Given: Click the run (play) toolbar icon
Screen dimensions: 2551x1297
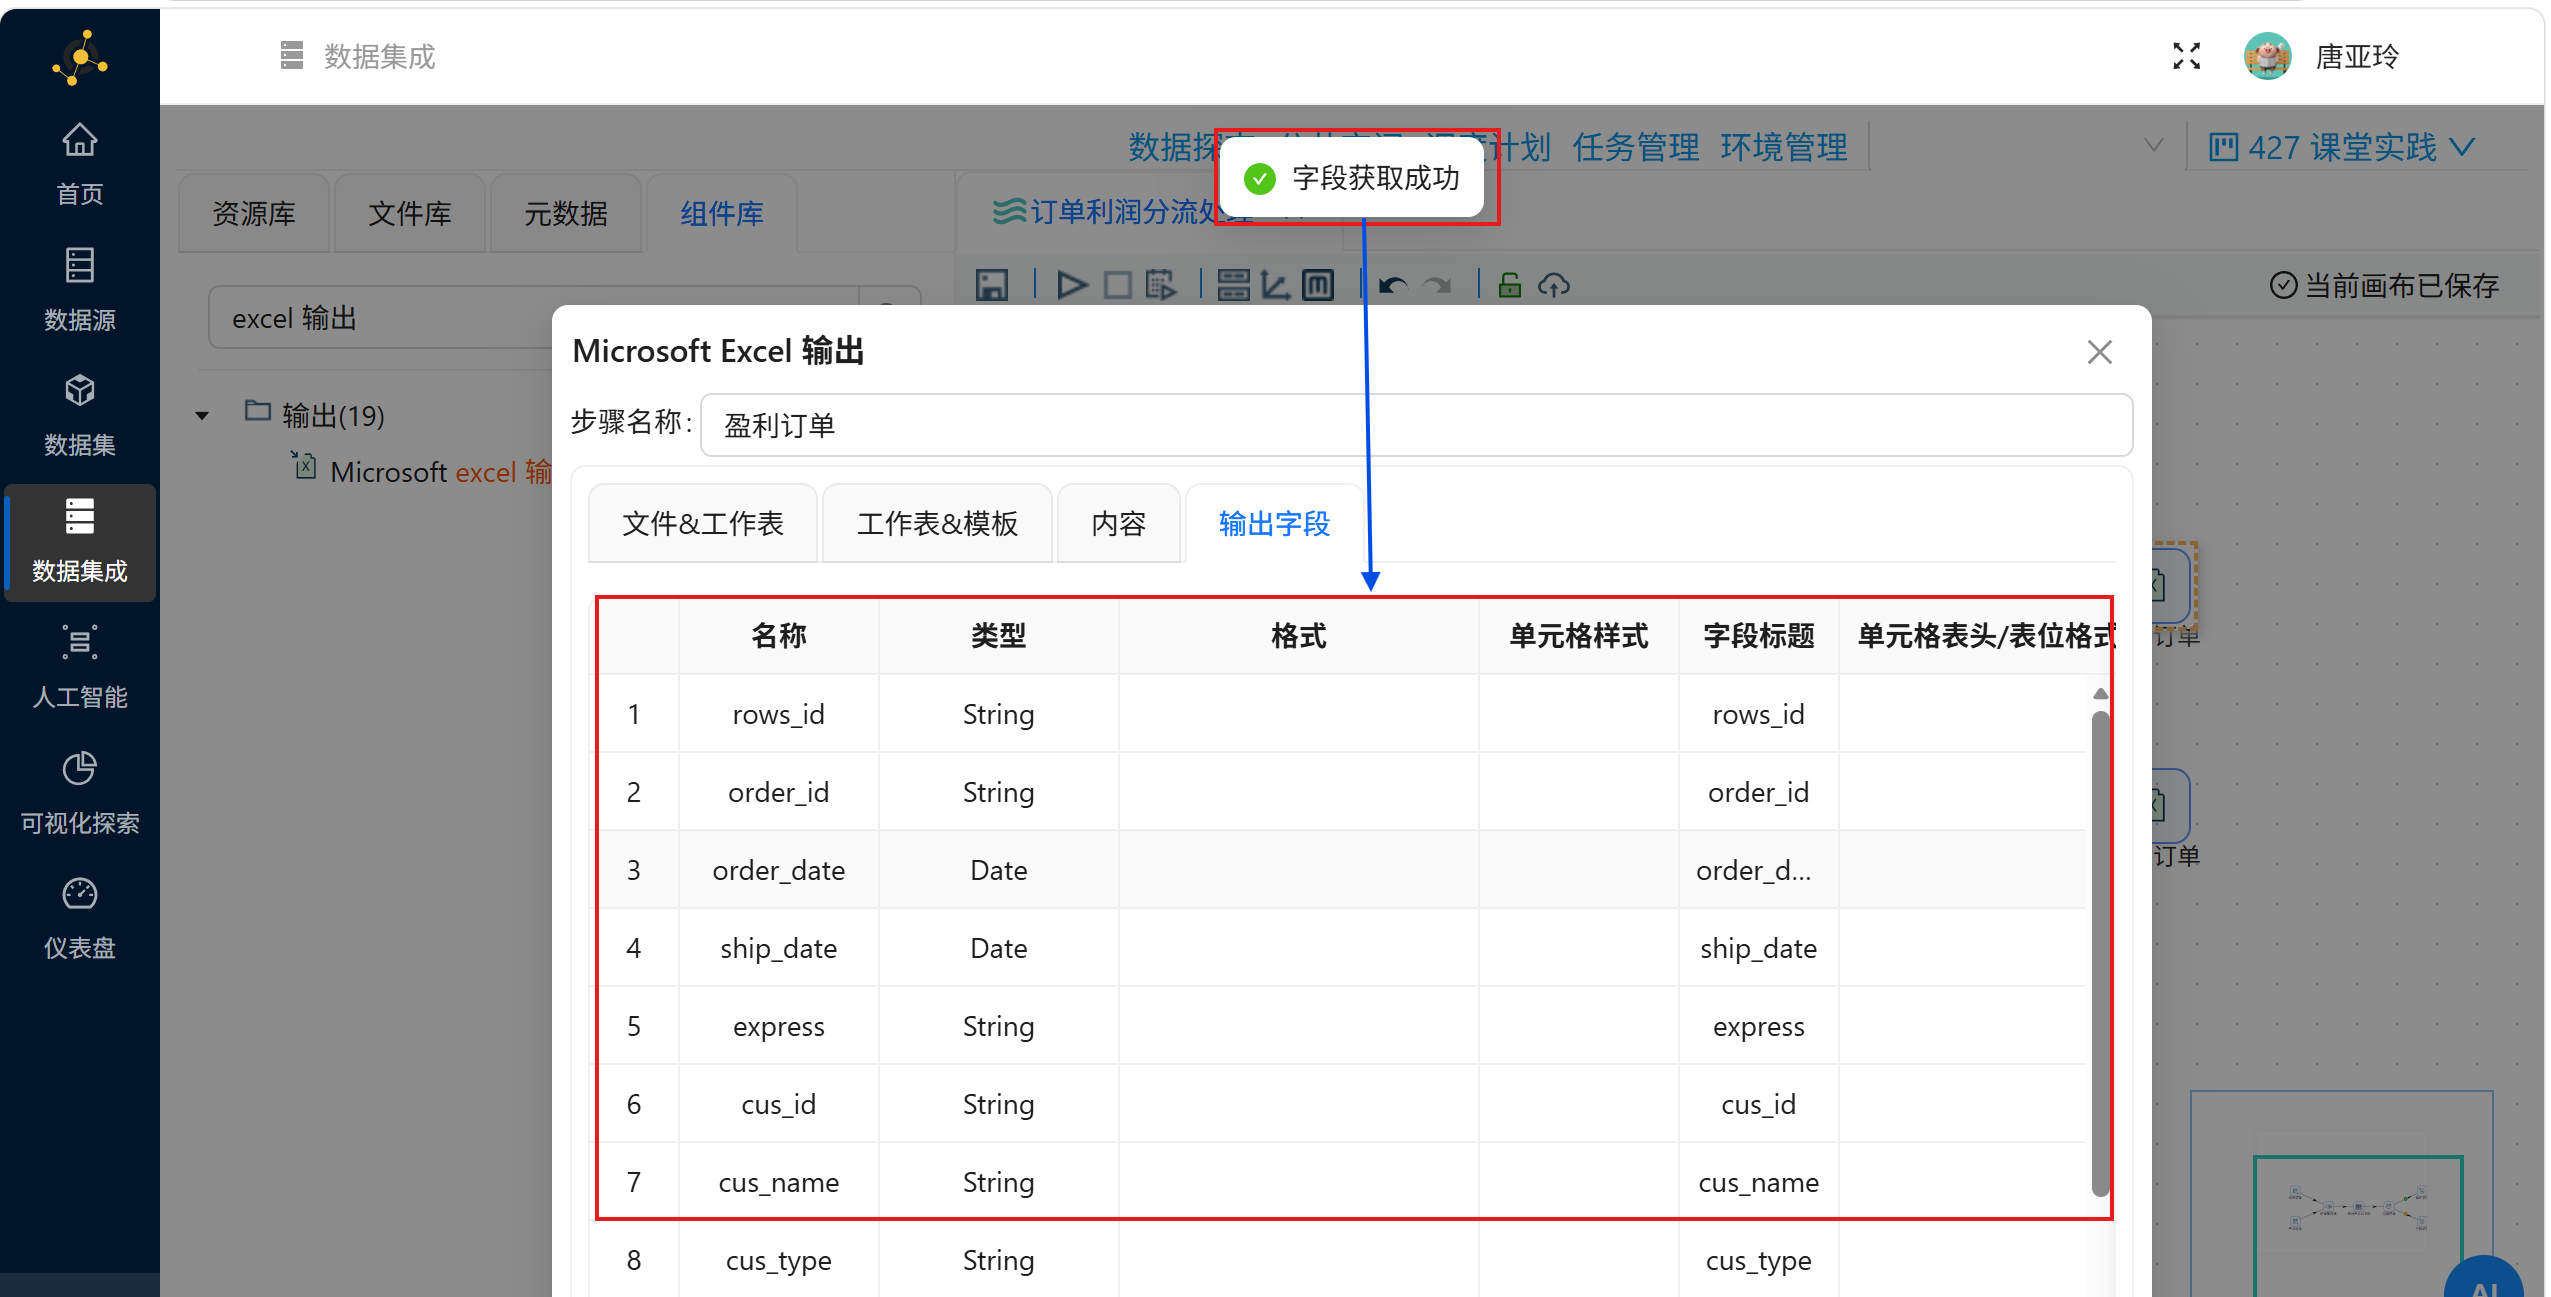Looking at the screenshot, I should coord(1071,286).
